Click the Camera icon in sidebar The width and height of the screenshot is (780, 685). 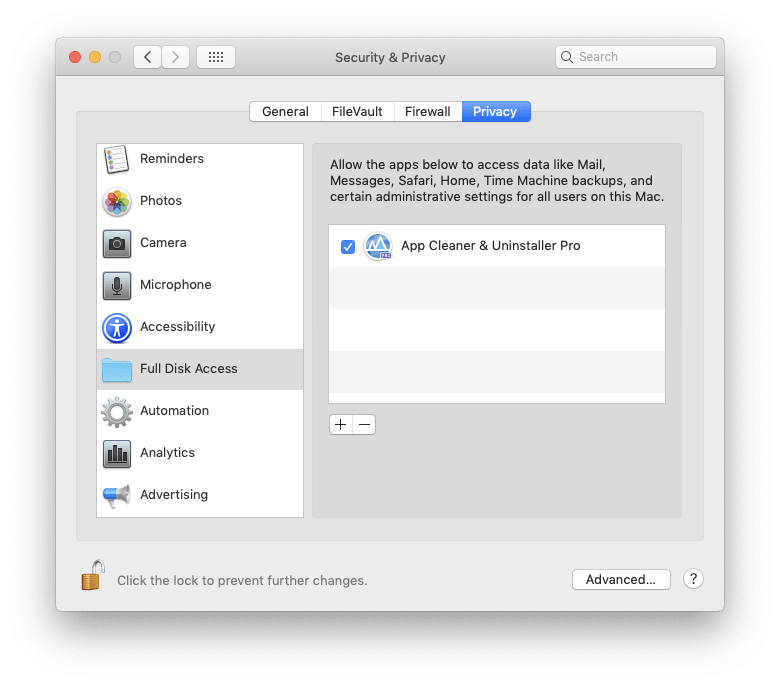(117, 244)
